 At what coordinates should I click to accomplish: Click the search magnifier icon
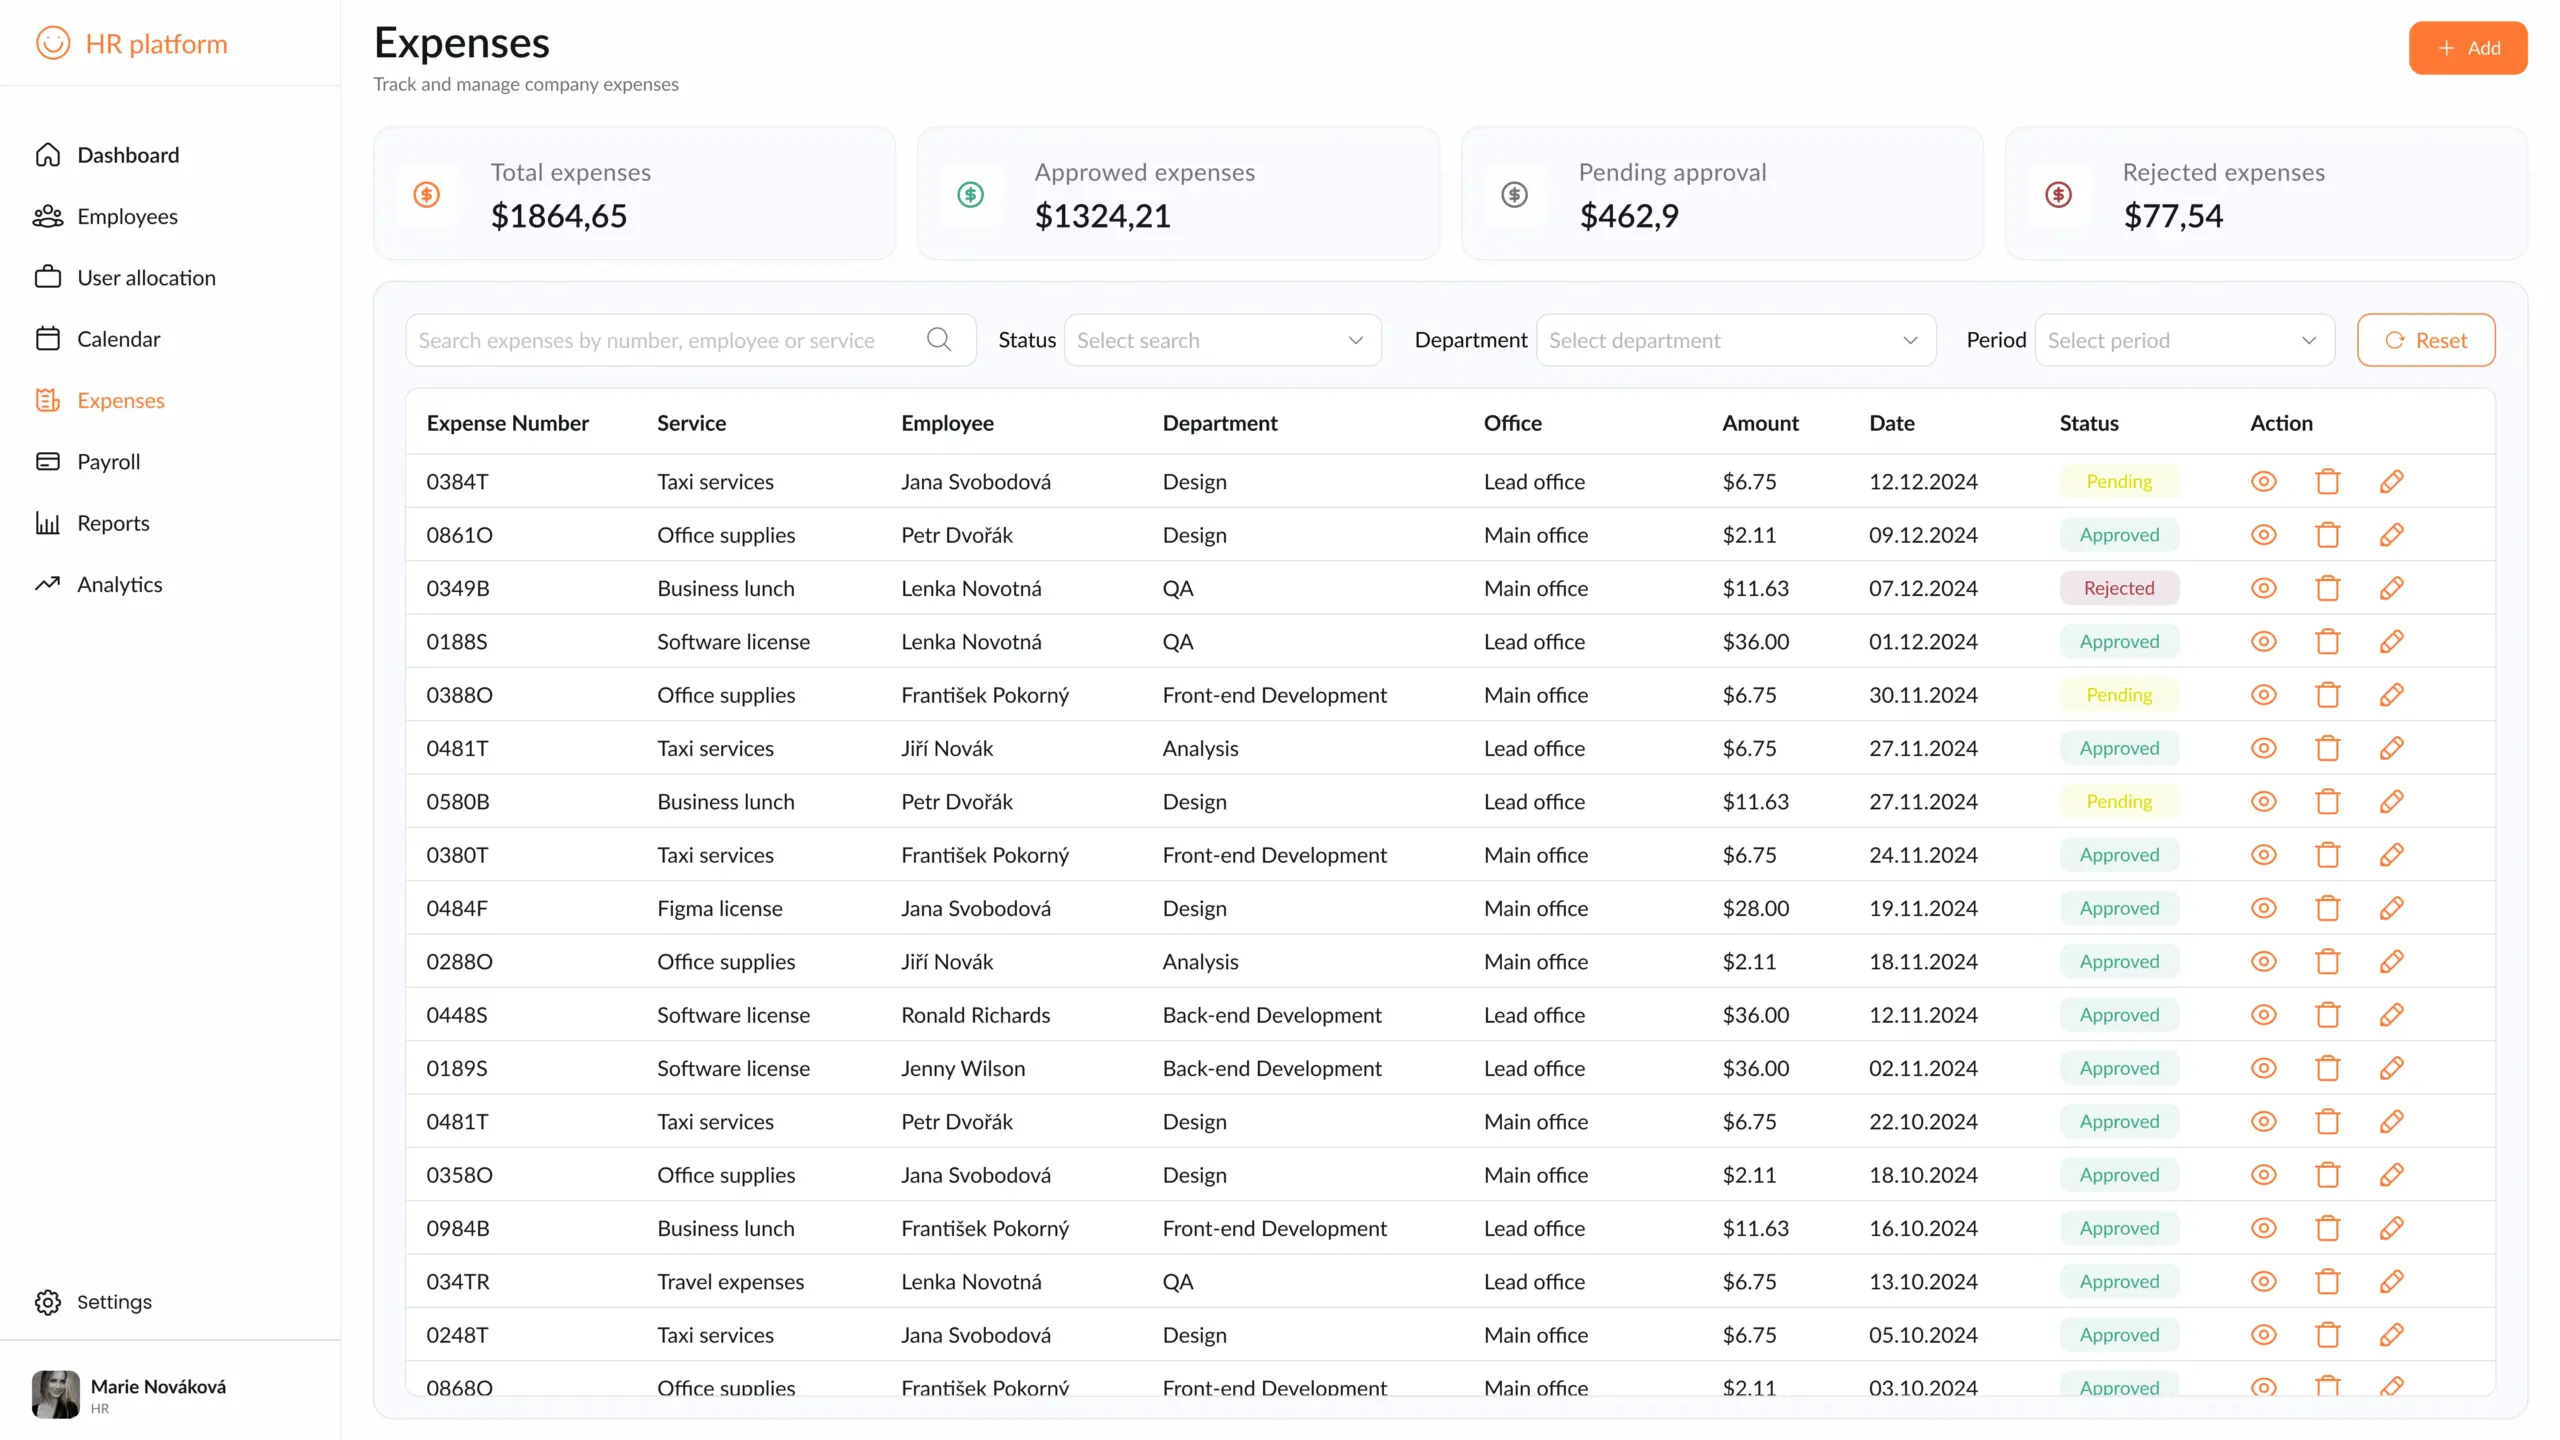[x=938, y=340]
